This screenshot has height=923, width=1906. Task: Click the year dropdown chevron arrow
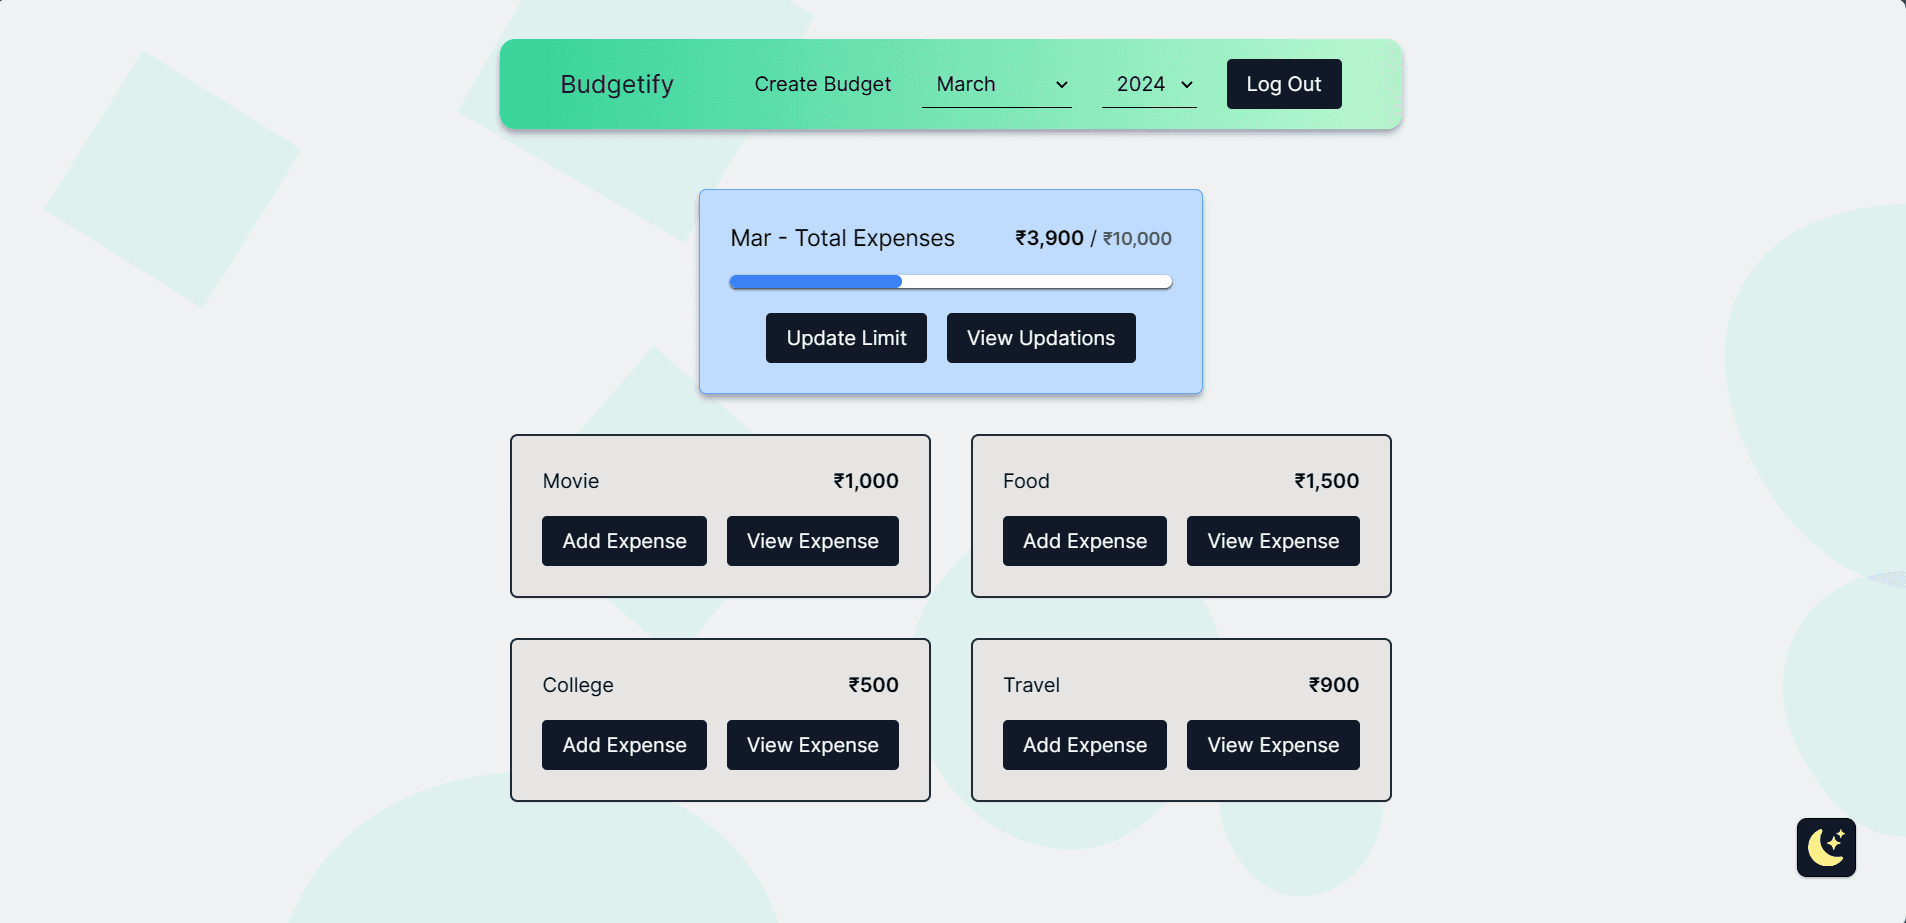[1187, 85]
